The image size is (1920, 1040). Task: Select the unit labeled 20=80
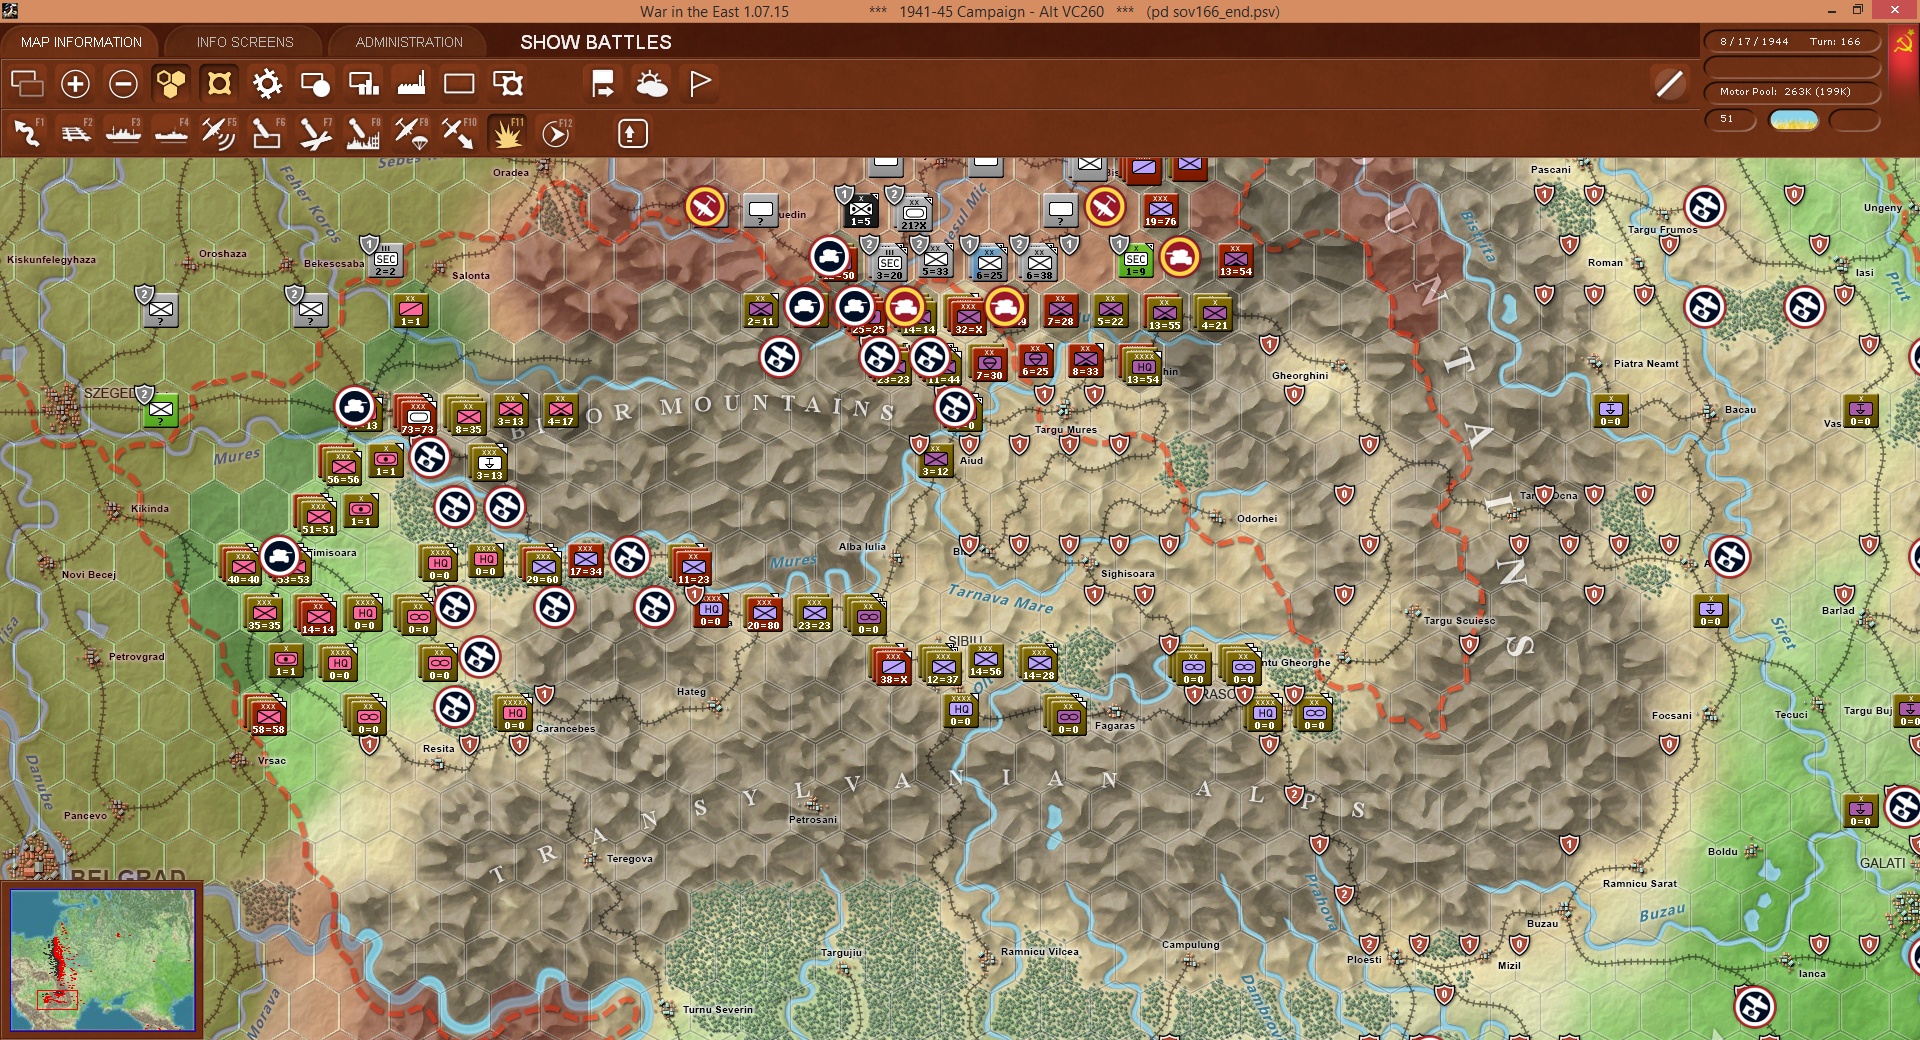(x=763, y=613)
